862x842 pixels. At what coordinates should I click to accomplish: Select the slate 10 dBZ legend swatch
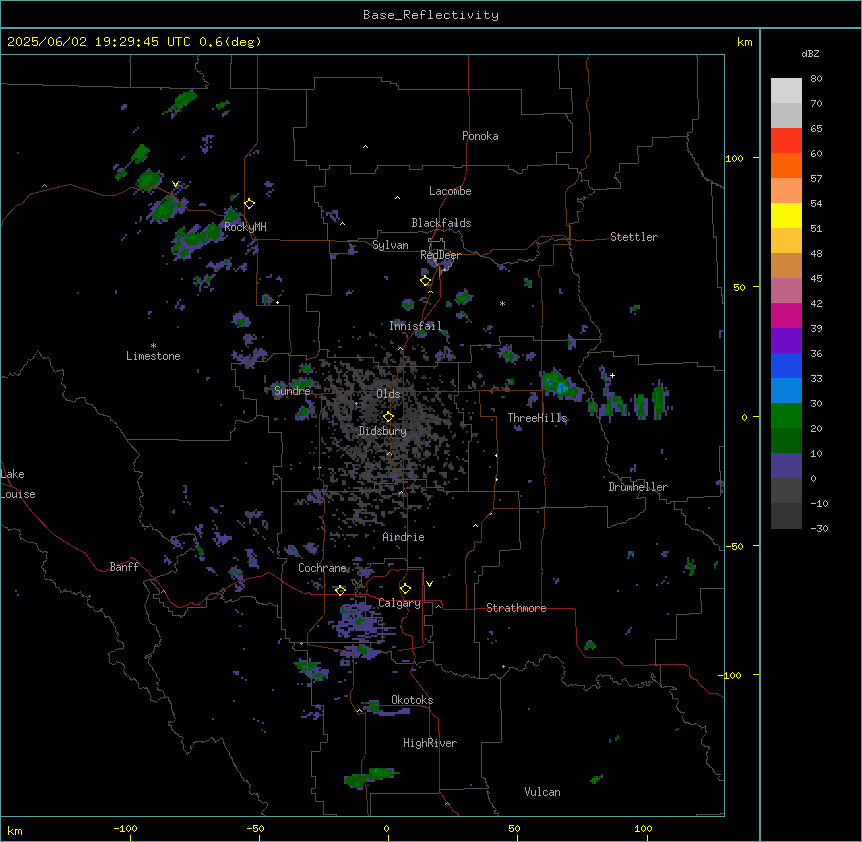coord(786,466)
